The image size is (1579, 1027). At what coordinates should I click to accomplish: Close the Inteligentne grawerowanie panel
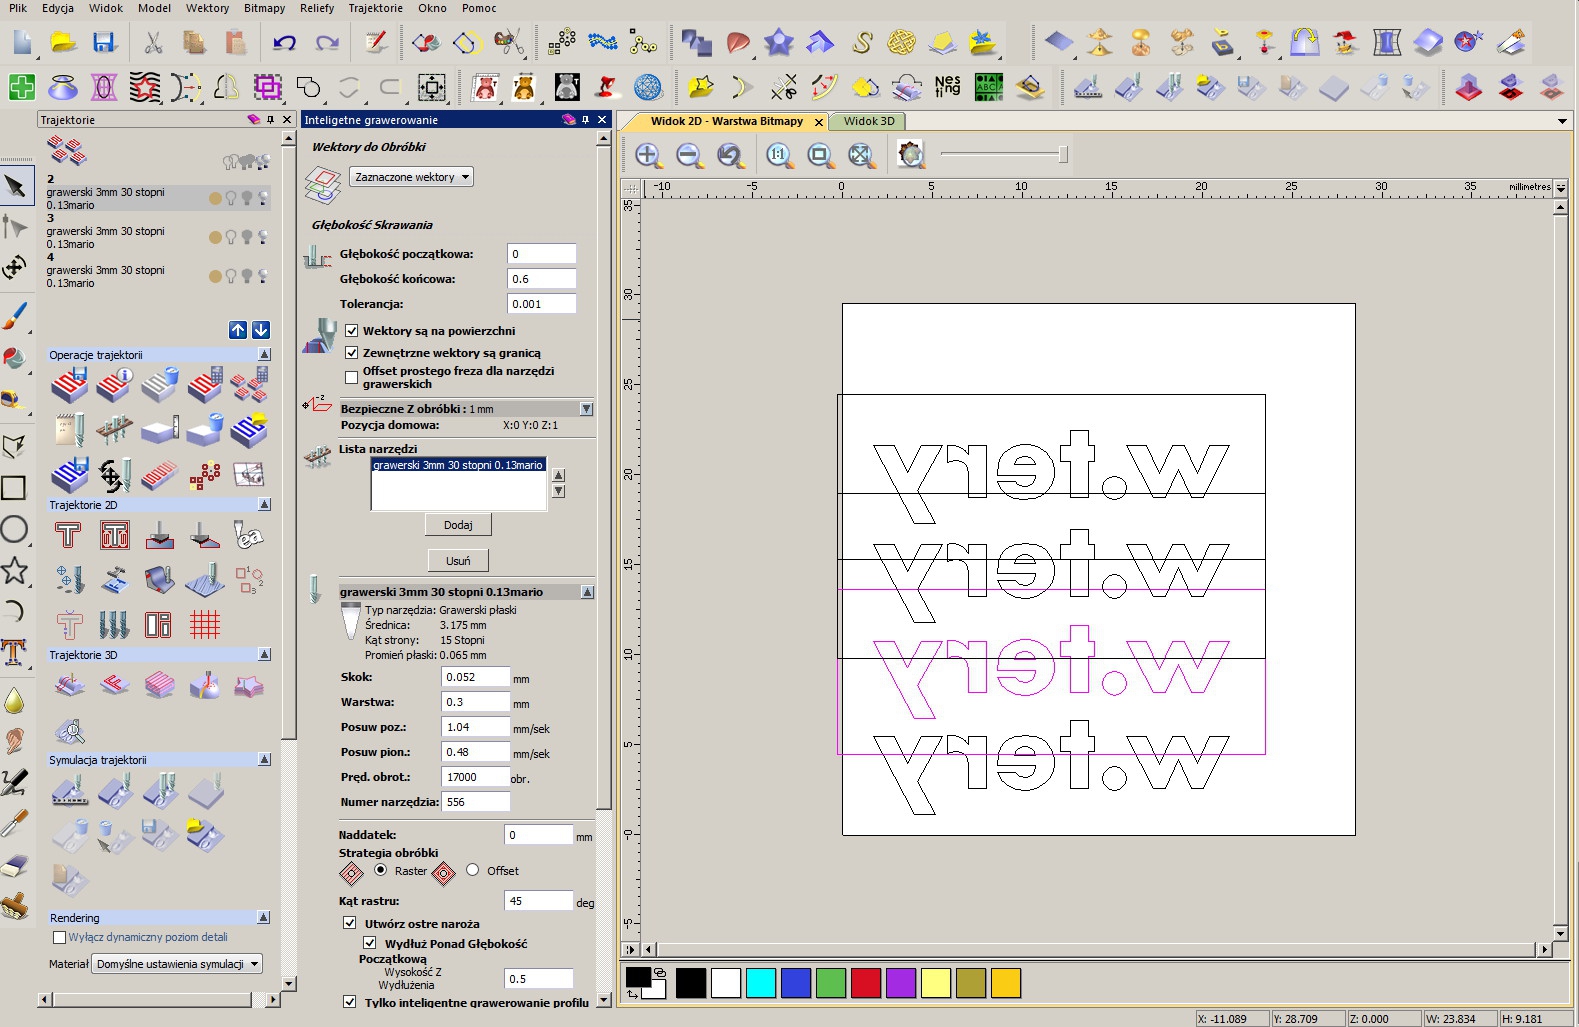602,119
